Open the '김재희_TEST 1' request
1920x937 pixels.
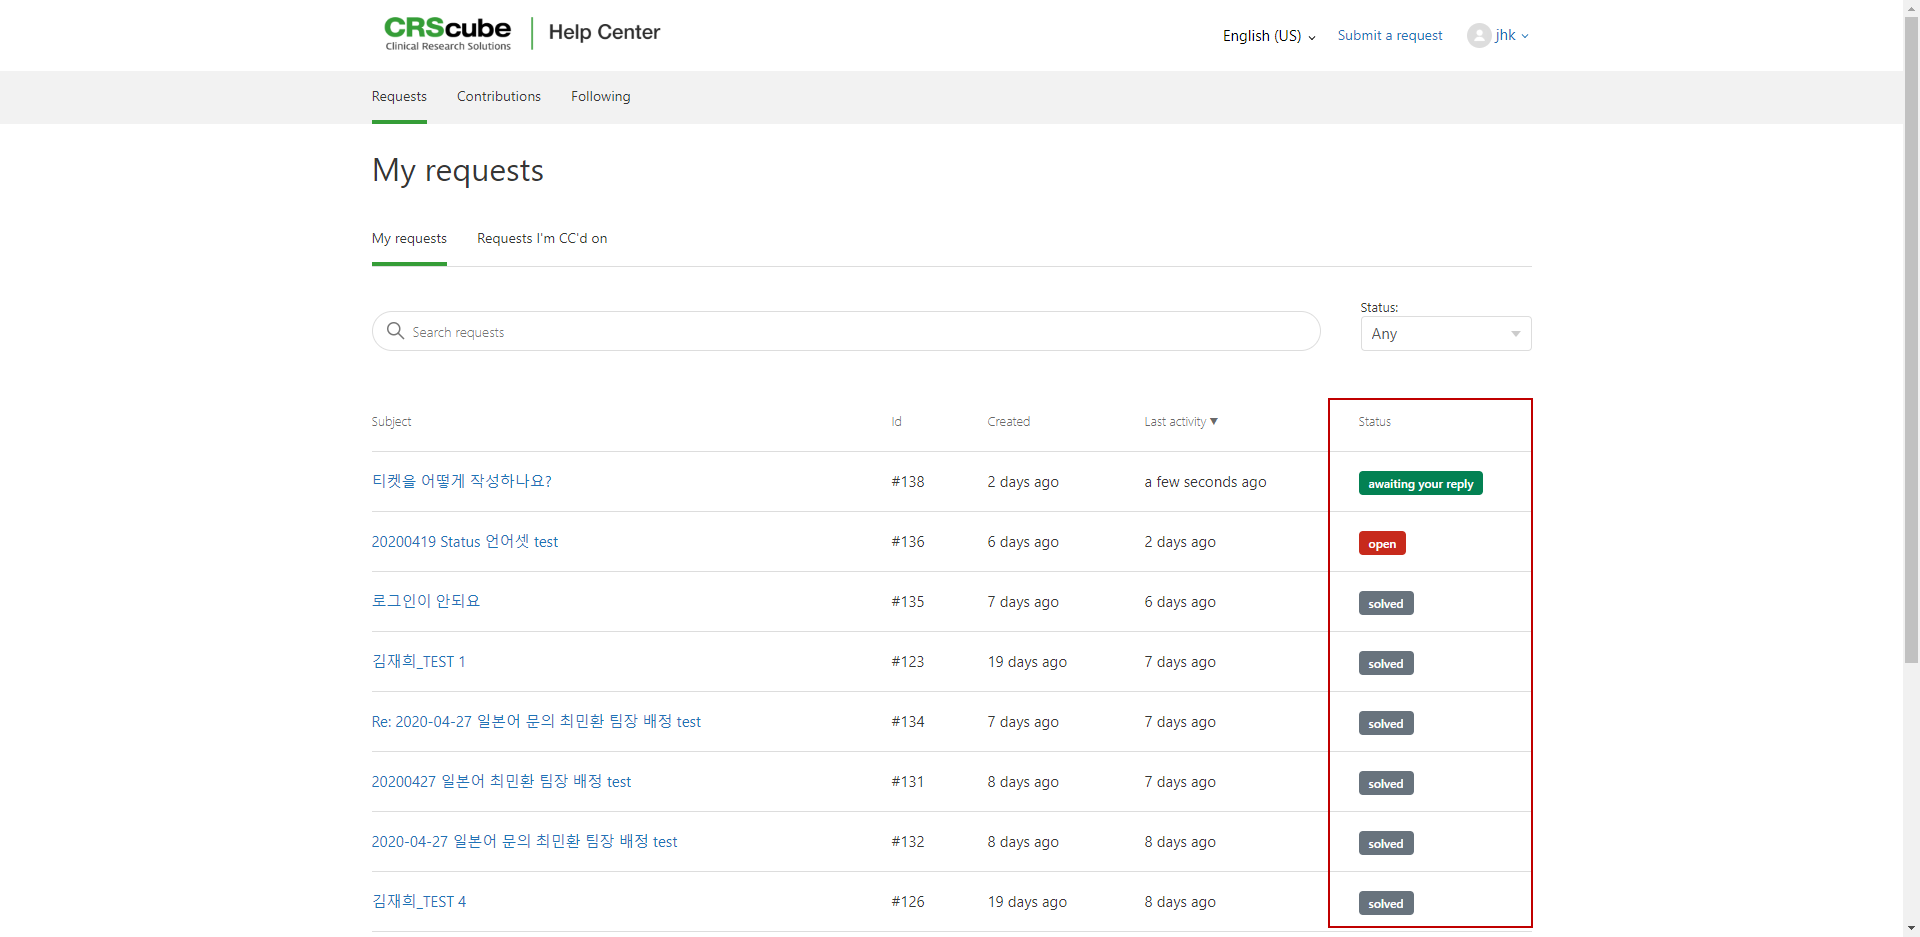point(418,661)
